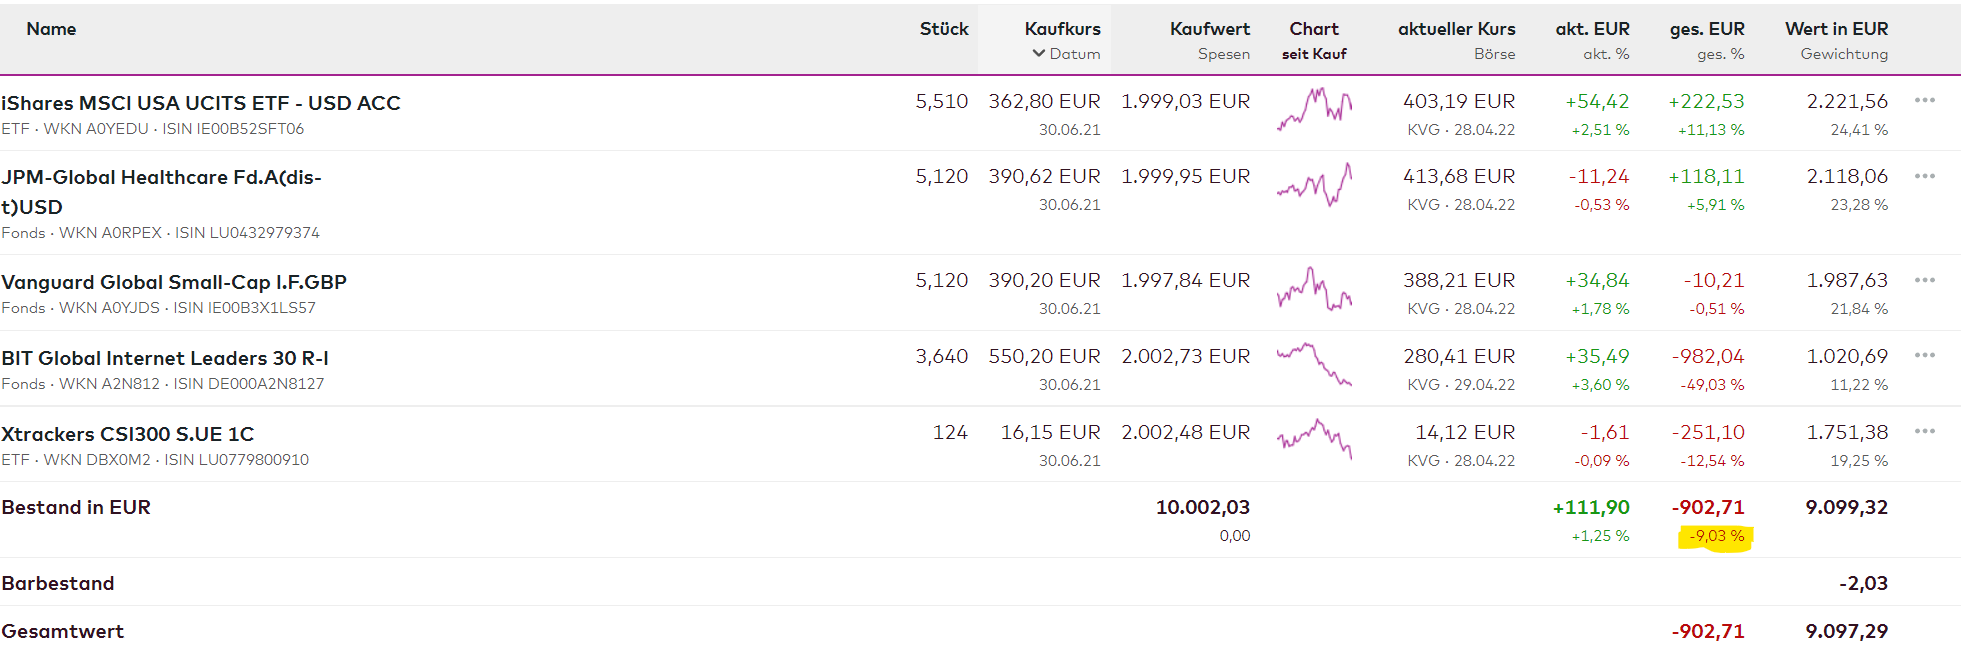Open iShares MSCI USA UCITS ETF details
This screenshot has height=653, width=1970.
tap(201, 103)
